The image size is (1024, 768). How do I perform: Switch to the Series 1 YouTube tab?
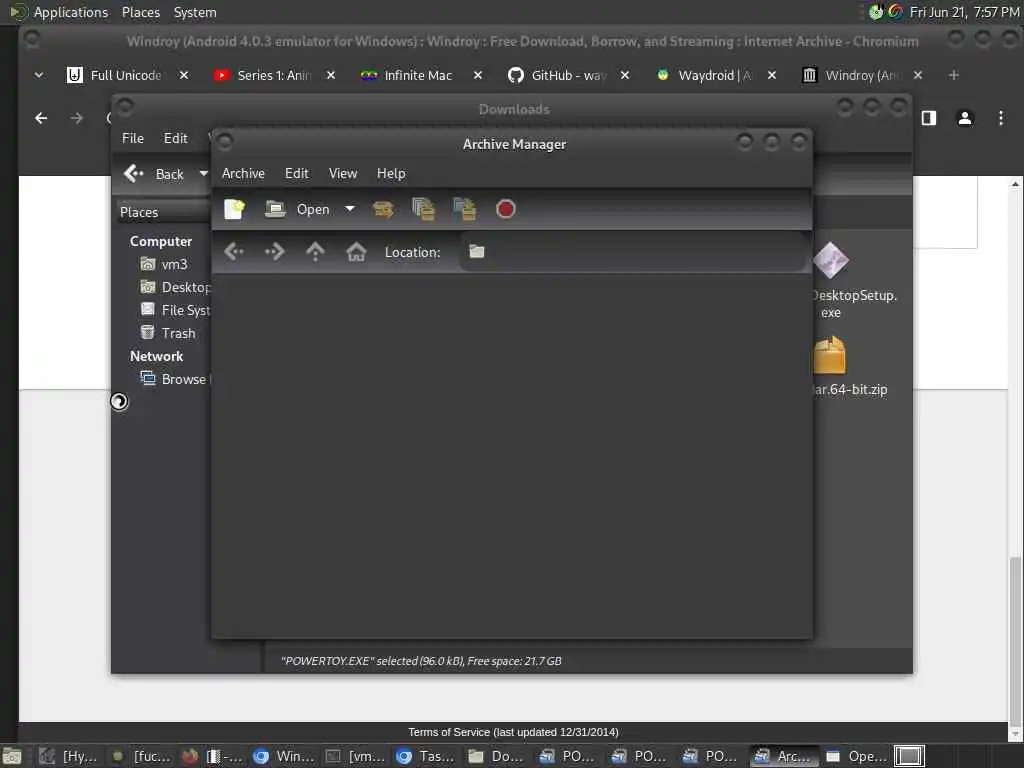click(x=263, y=75)
